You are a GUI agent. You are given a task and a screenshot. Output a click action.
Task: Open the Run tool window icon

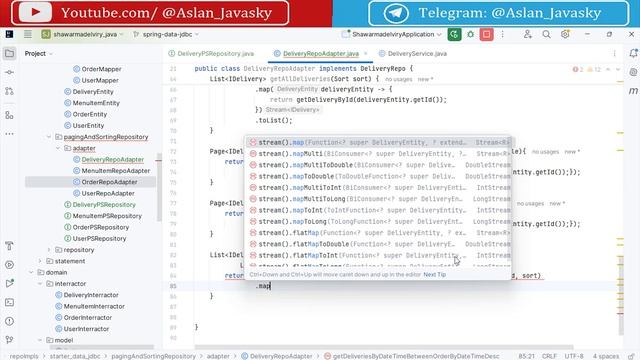coord(9,283)
